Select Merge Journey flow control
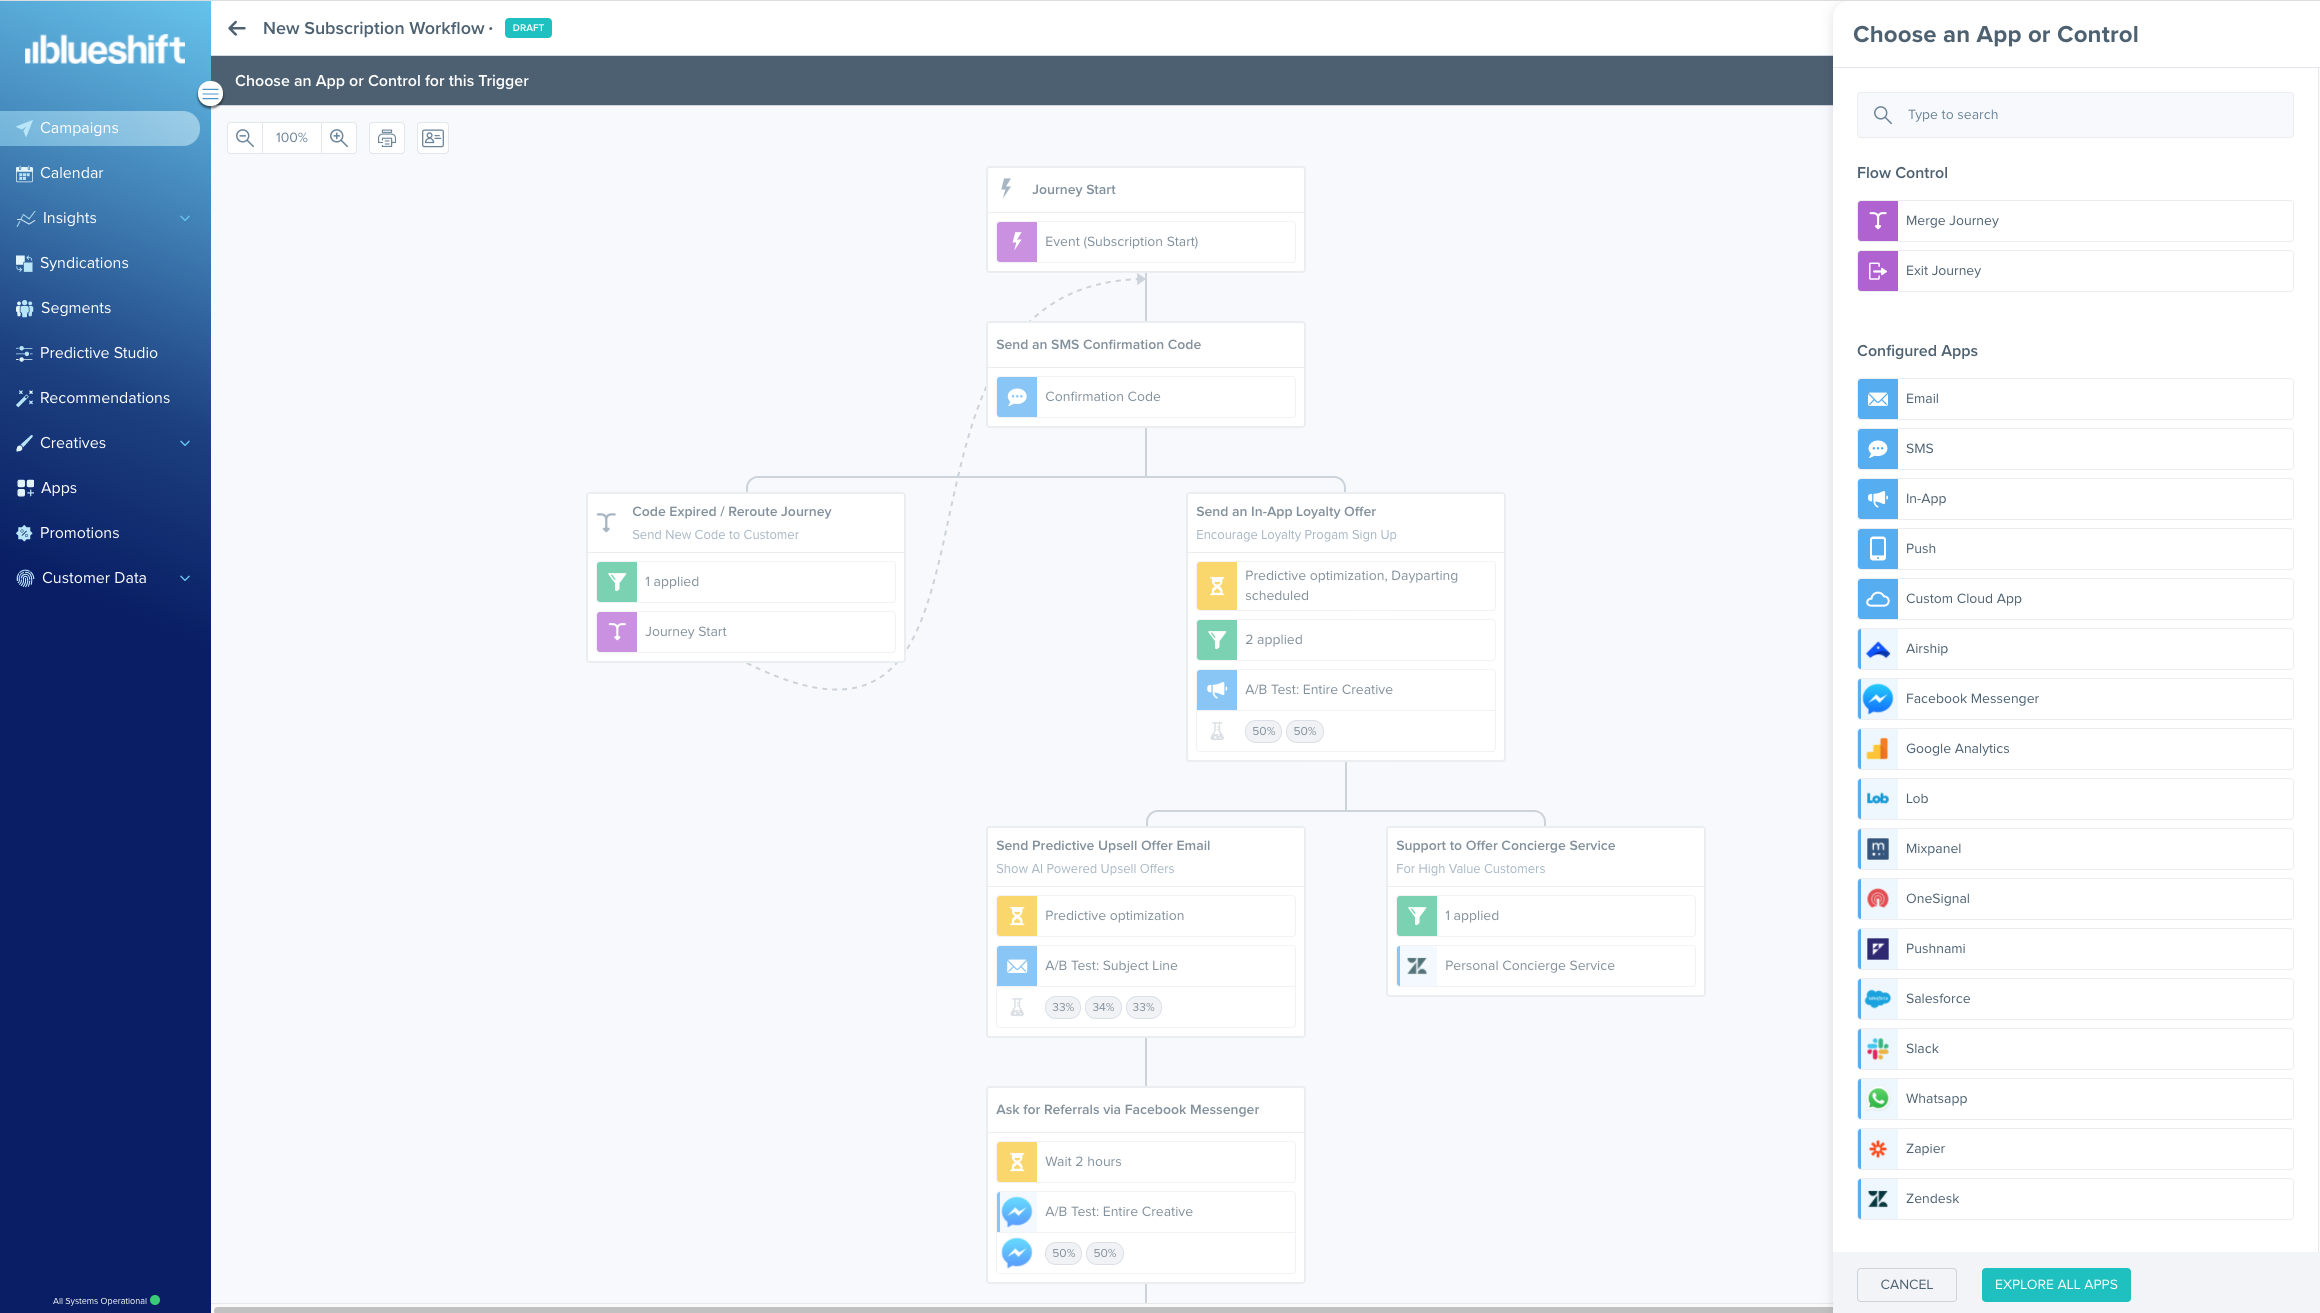This screenshot has width=2320, height=1313. pyautogui.click(x=2075, y=221)
